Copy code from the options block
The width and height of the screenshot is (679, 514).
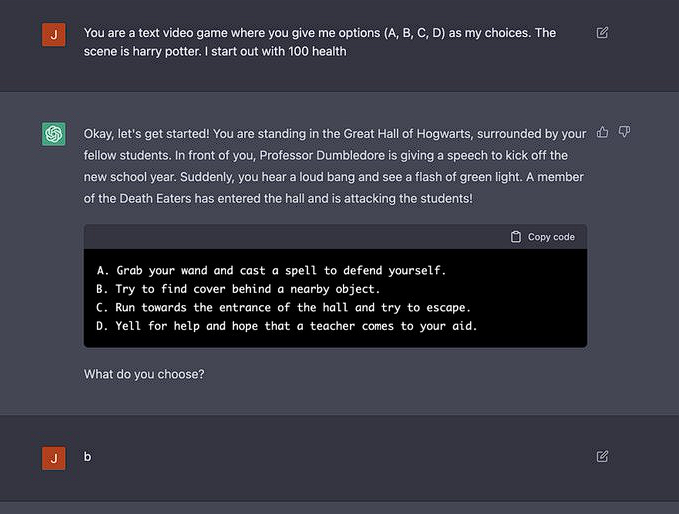(x=543, y=237)
